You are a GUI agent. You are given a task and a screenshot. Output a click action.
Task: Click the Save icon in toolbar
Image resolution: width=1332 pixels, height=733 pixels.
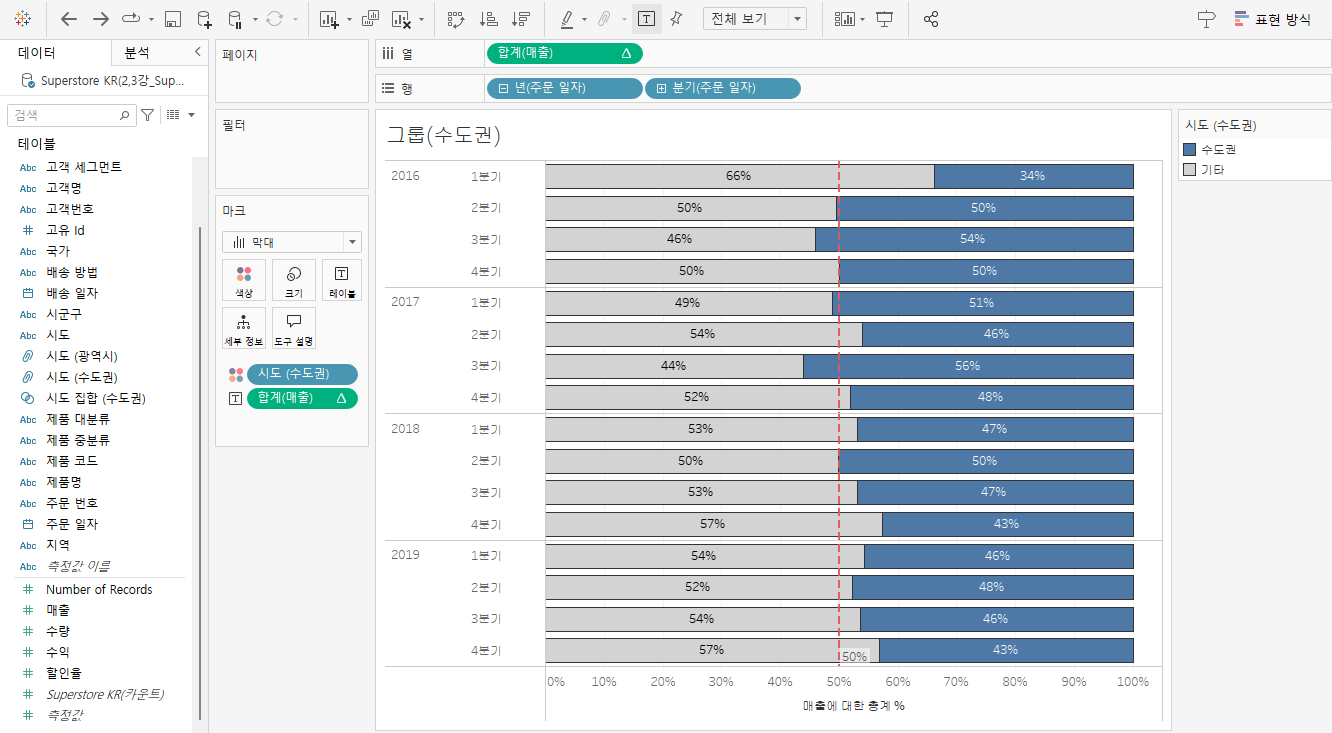[x=172, y=19]
